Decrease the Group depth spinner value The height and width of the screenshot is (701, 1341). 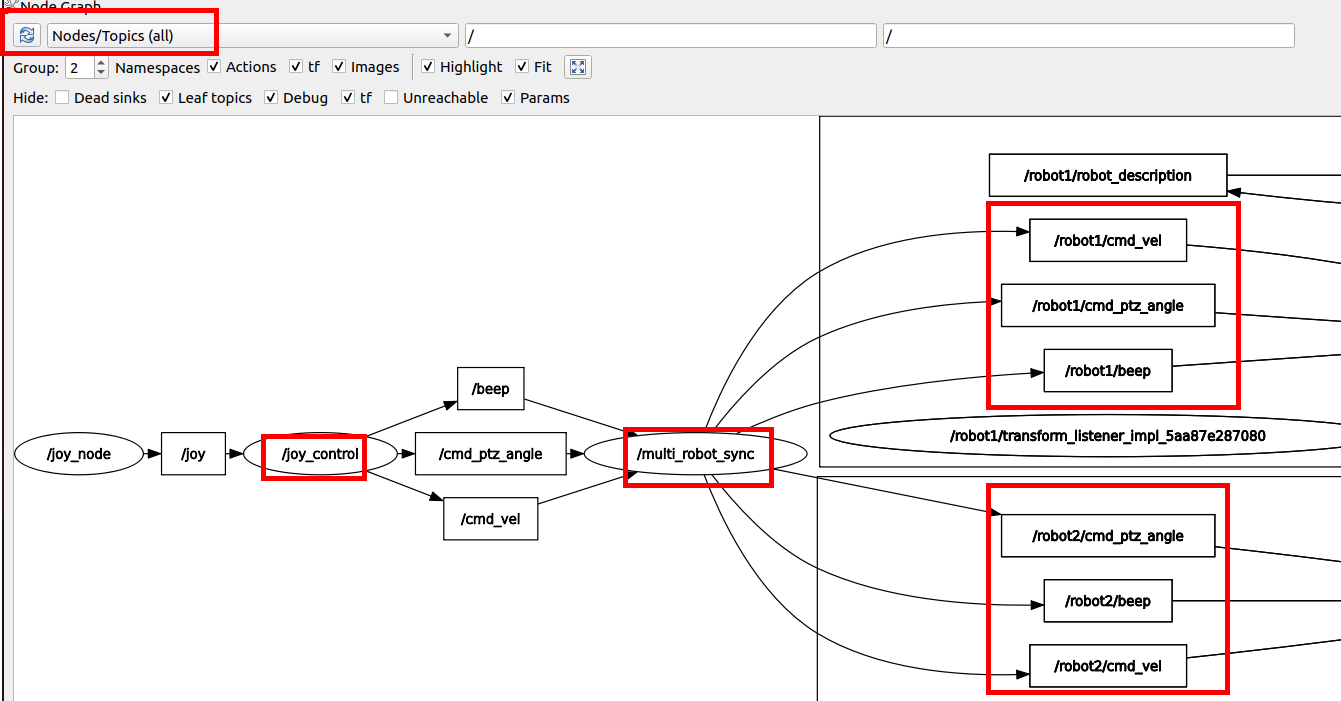pos(101,73)
